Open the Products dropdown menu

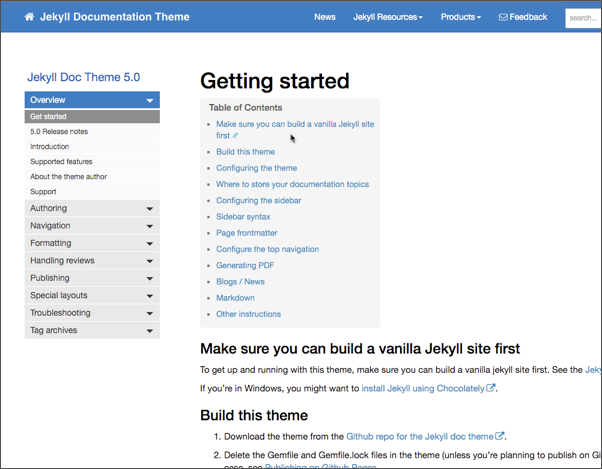(x=460, y=17)
